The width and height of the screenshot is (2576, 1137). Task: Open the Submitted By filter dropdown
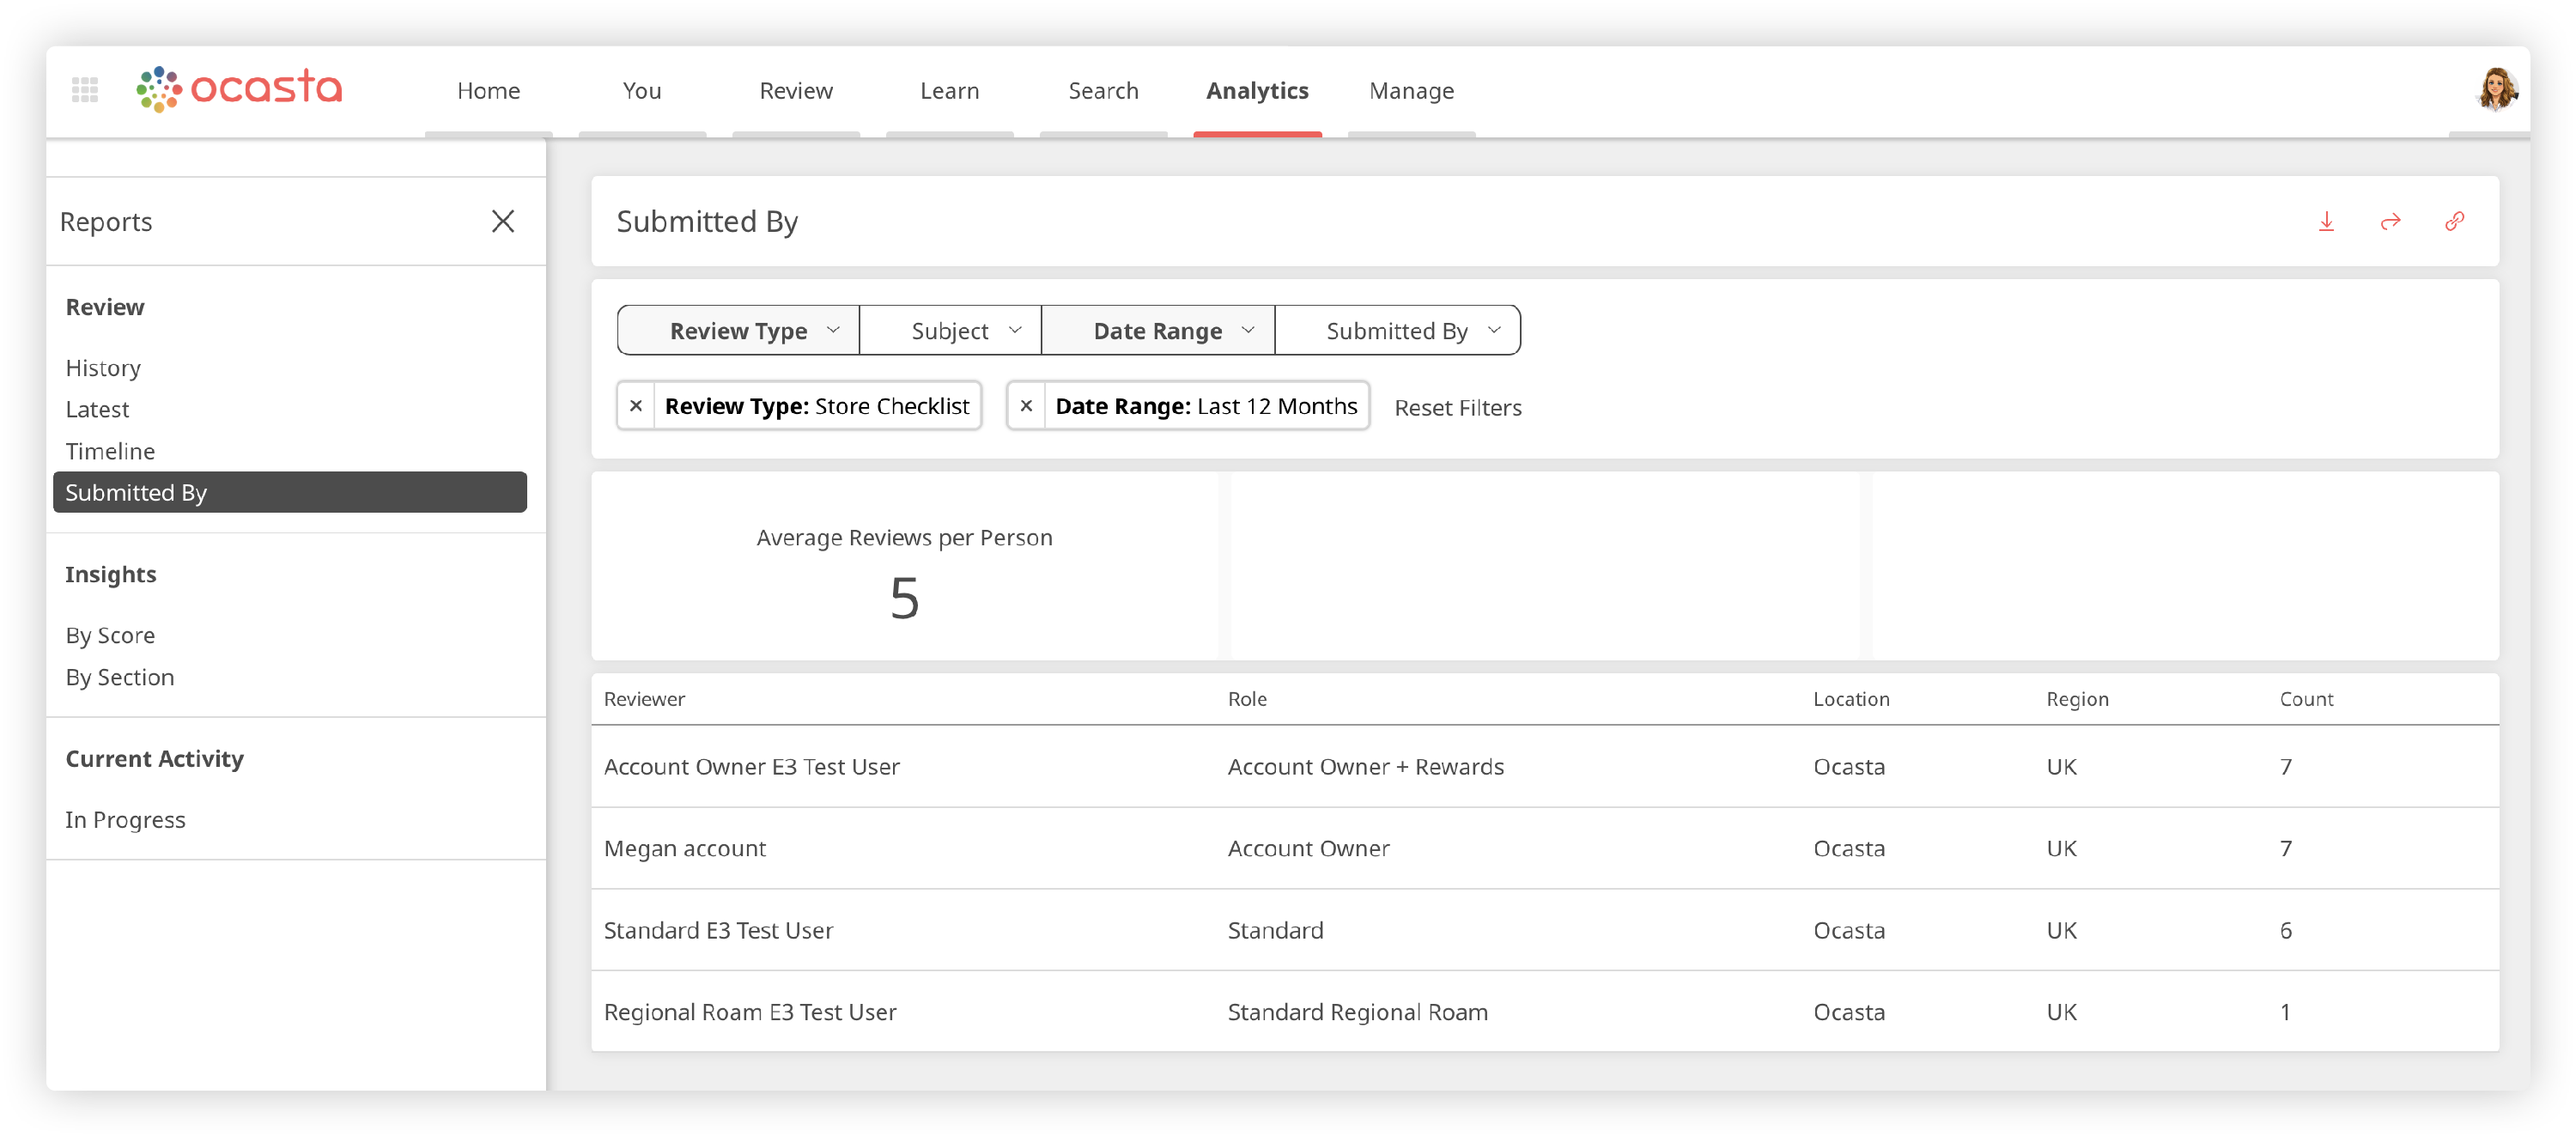(x=1397, y=331)
